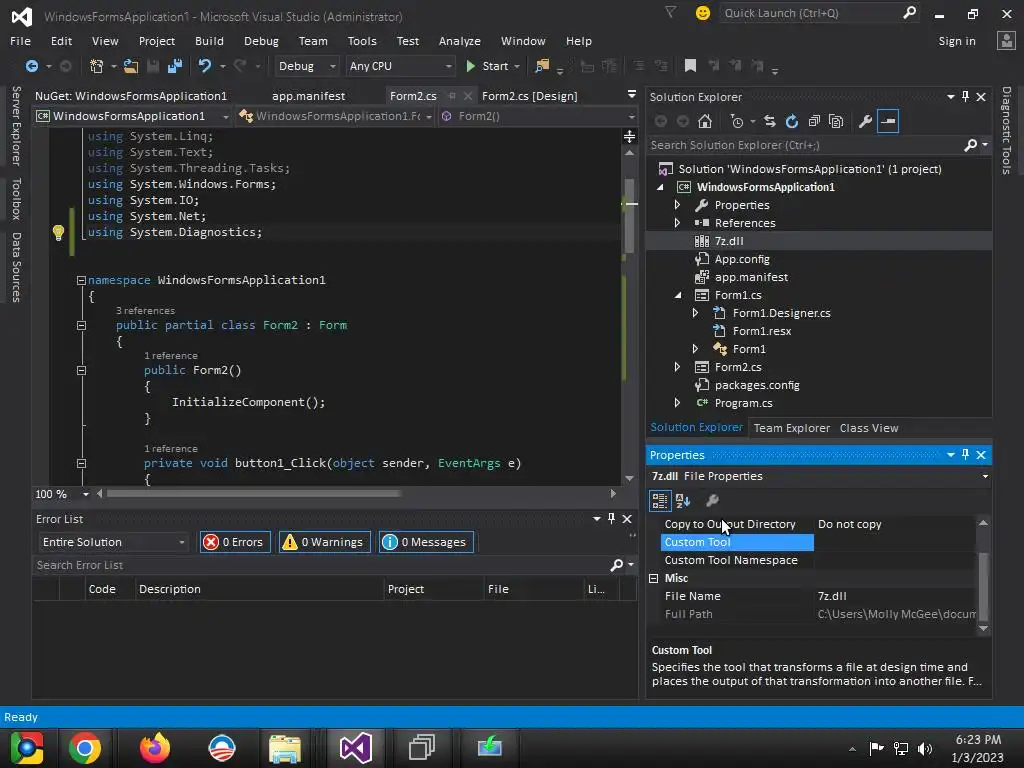Pin the Properties panel
Screen dimensions: 1024x768
pyautogui.click(x=965, y=455)
